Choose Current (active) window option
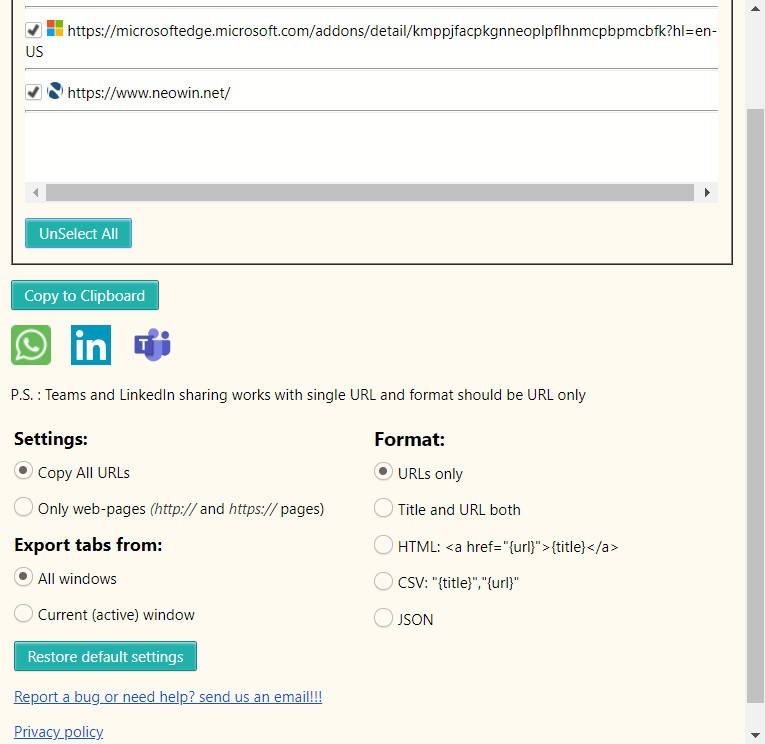This screenshot has width=765, height=744. tap(24, 613)
